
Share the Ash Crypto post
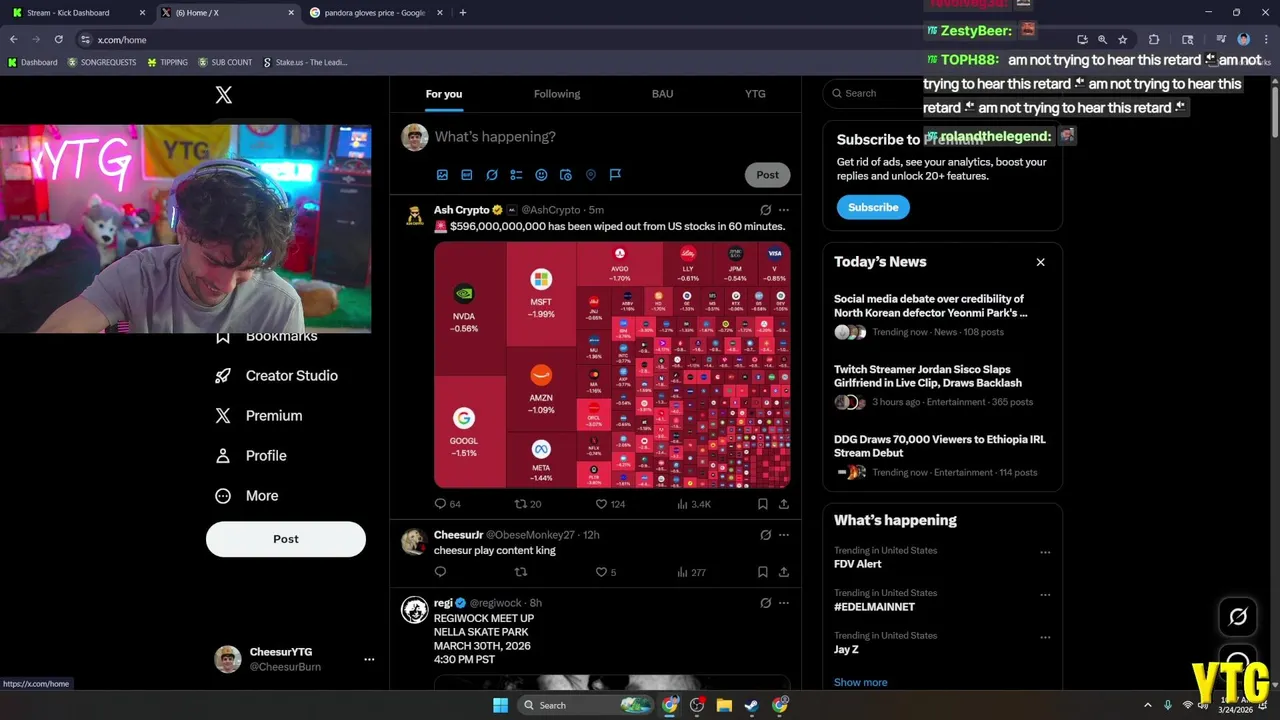(784, 504)
